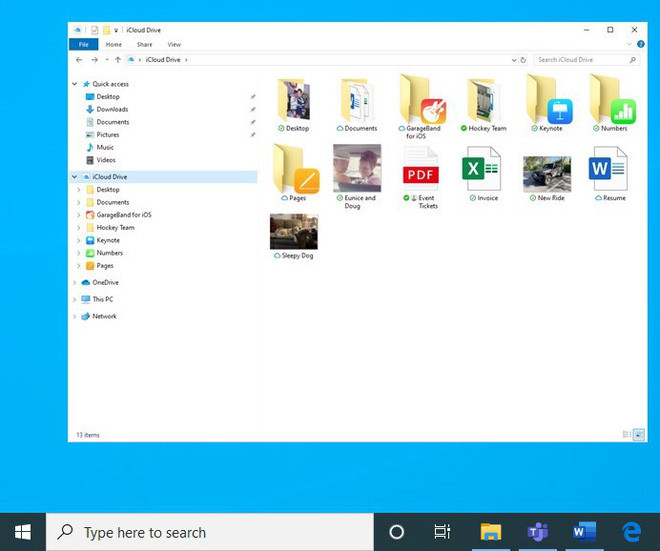Viewport: 660px width, 551px height.
Task: Click the Edge browser taskbar icon
Action: pos(632,532)
